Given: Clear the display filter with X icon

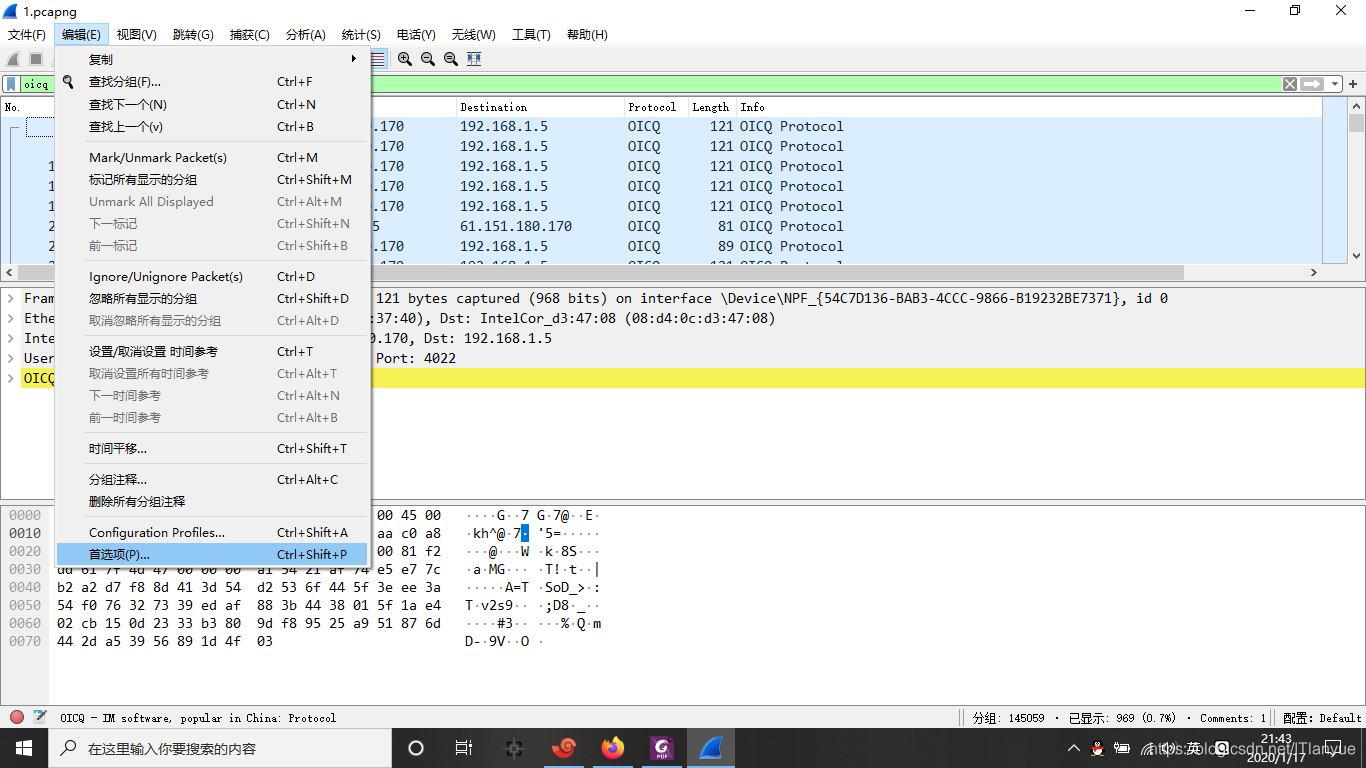Looking at the screenshot, I should tap(1290, 84).
